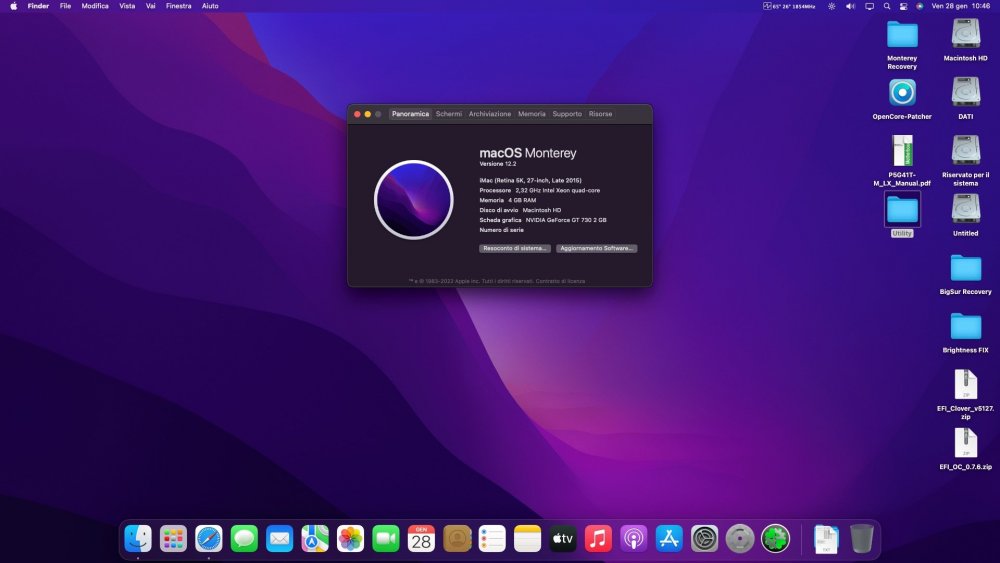Open App Store in the Dock
The height and width of the screenshot is (563, 1000).
(x=669, y=539)
